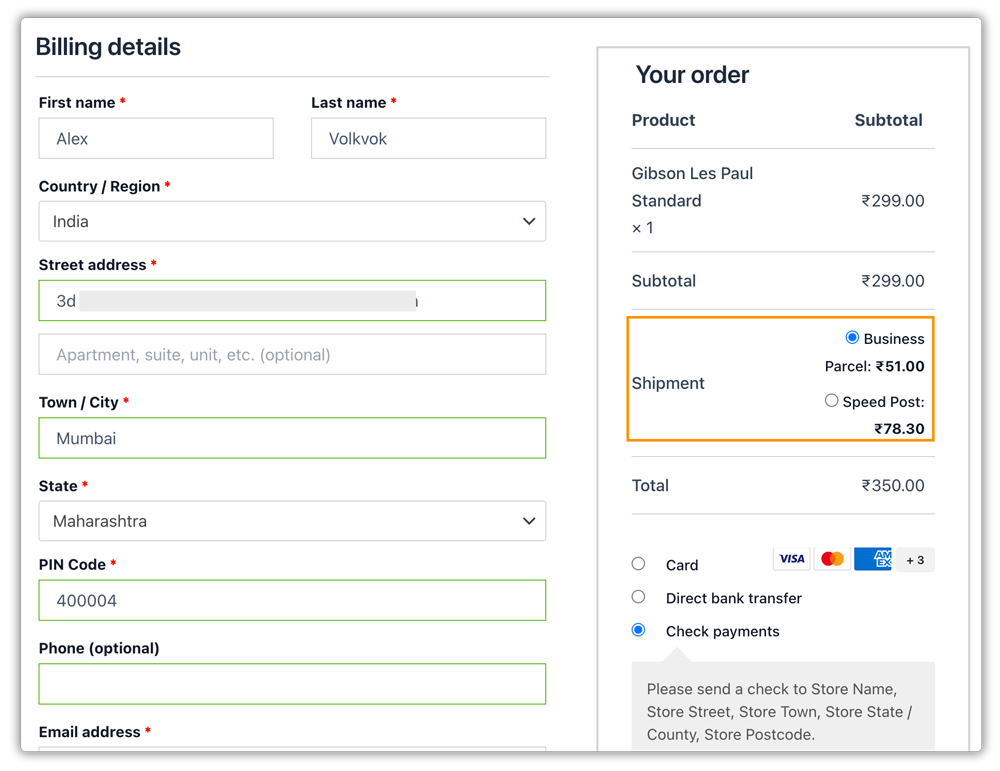Open the State dropdown showing Maharashtra
The width and height of the screenshot is (1000, 771).
click(x=292, y=521)
